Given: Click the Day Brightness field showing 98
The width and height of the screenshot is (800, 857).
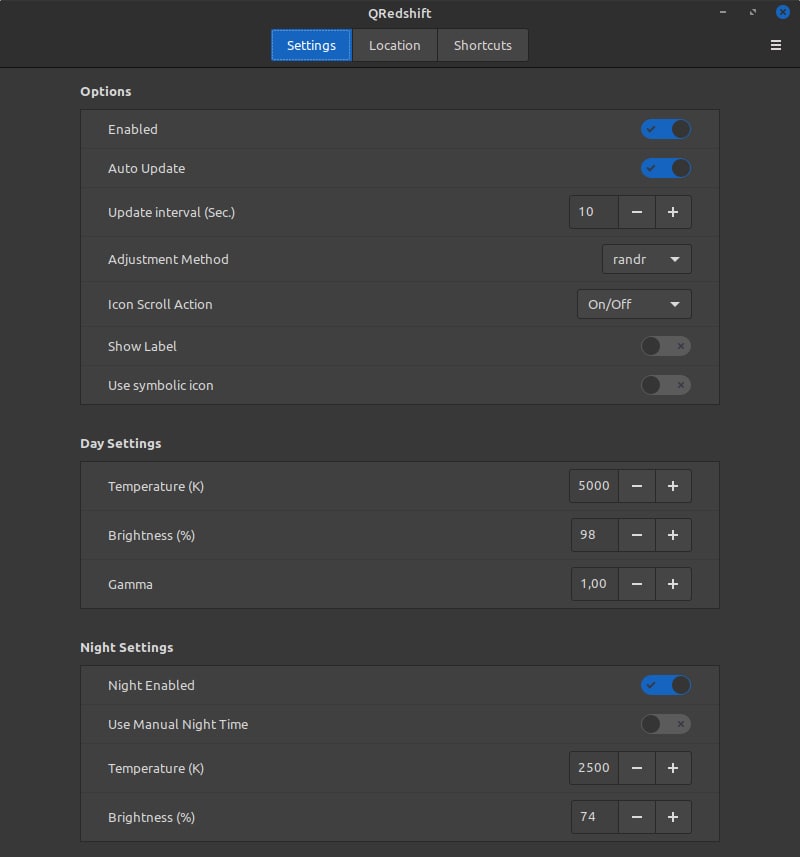Looking at the screenshot, I should [595, 535].
